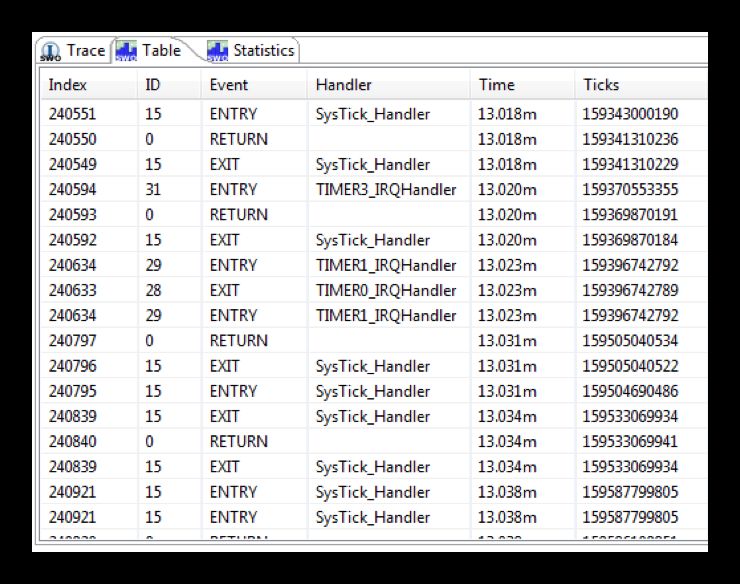Select index cell 240551
Viewport: 740px width, 584px height.
click(x=72, y=114)
